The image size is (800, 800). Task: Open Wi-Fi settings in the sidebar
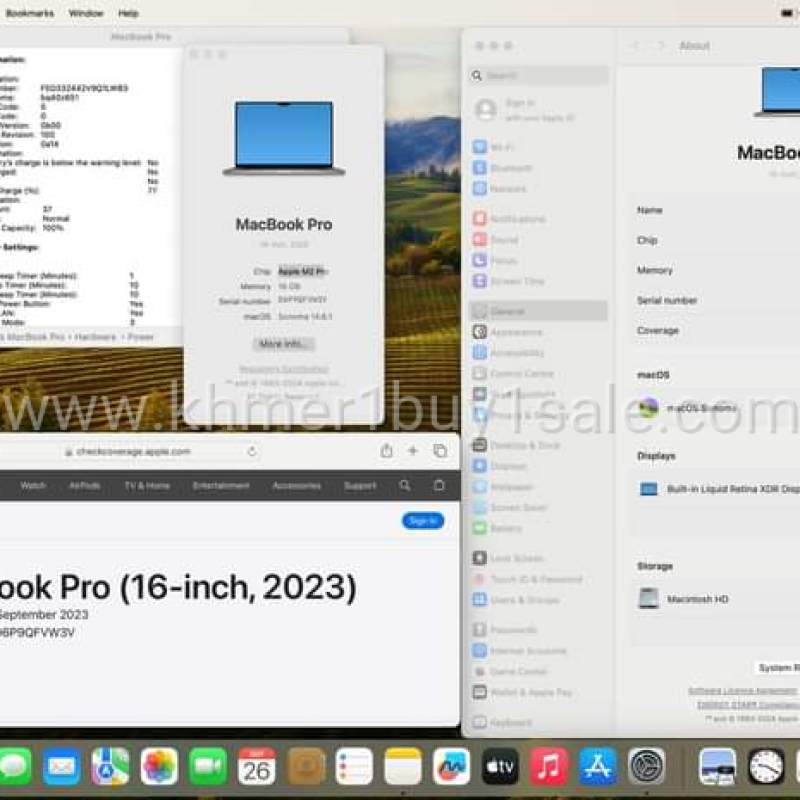click(x=538, y=147)
